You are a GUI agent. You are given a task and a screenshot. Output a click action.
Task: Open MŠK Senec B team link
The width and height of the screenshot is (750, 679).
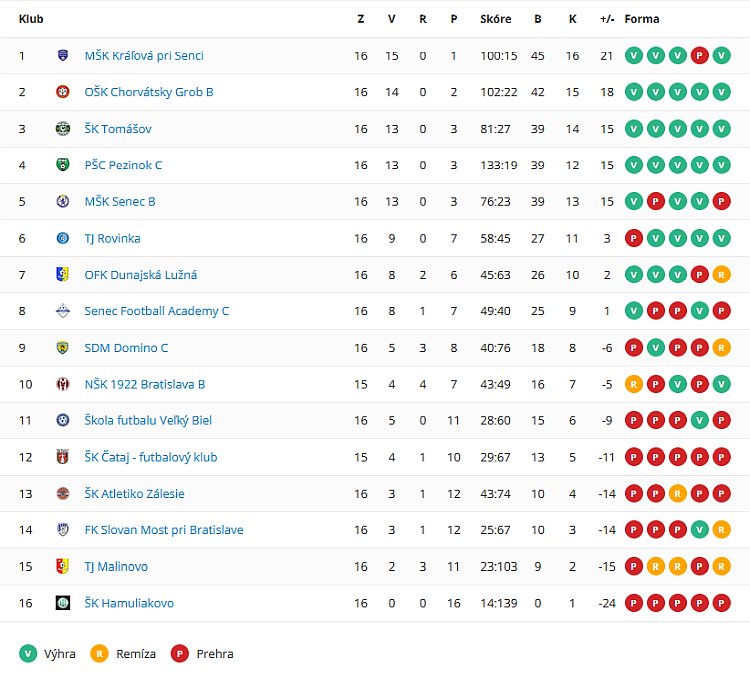(120, 202)
